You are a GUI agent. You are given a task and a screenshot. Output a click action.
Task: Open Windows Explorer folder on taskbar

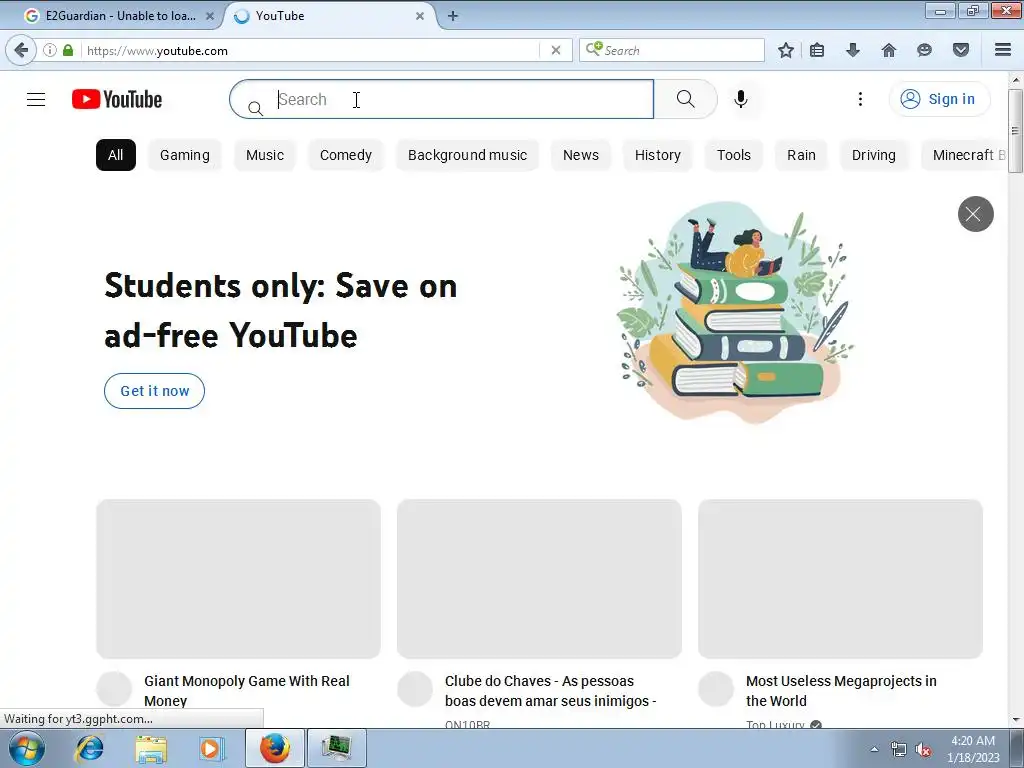coord(151,748)
